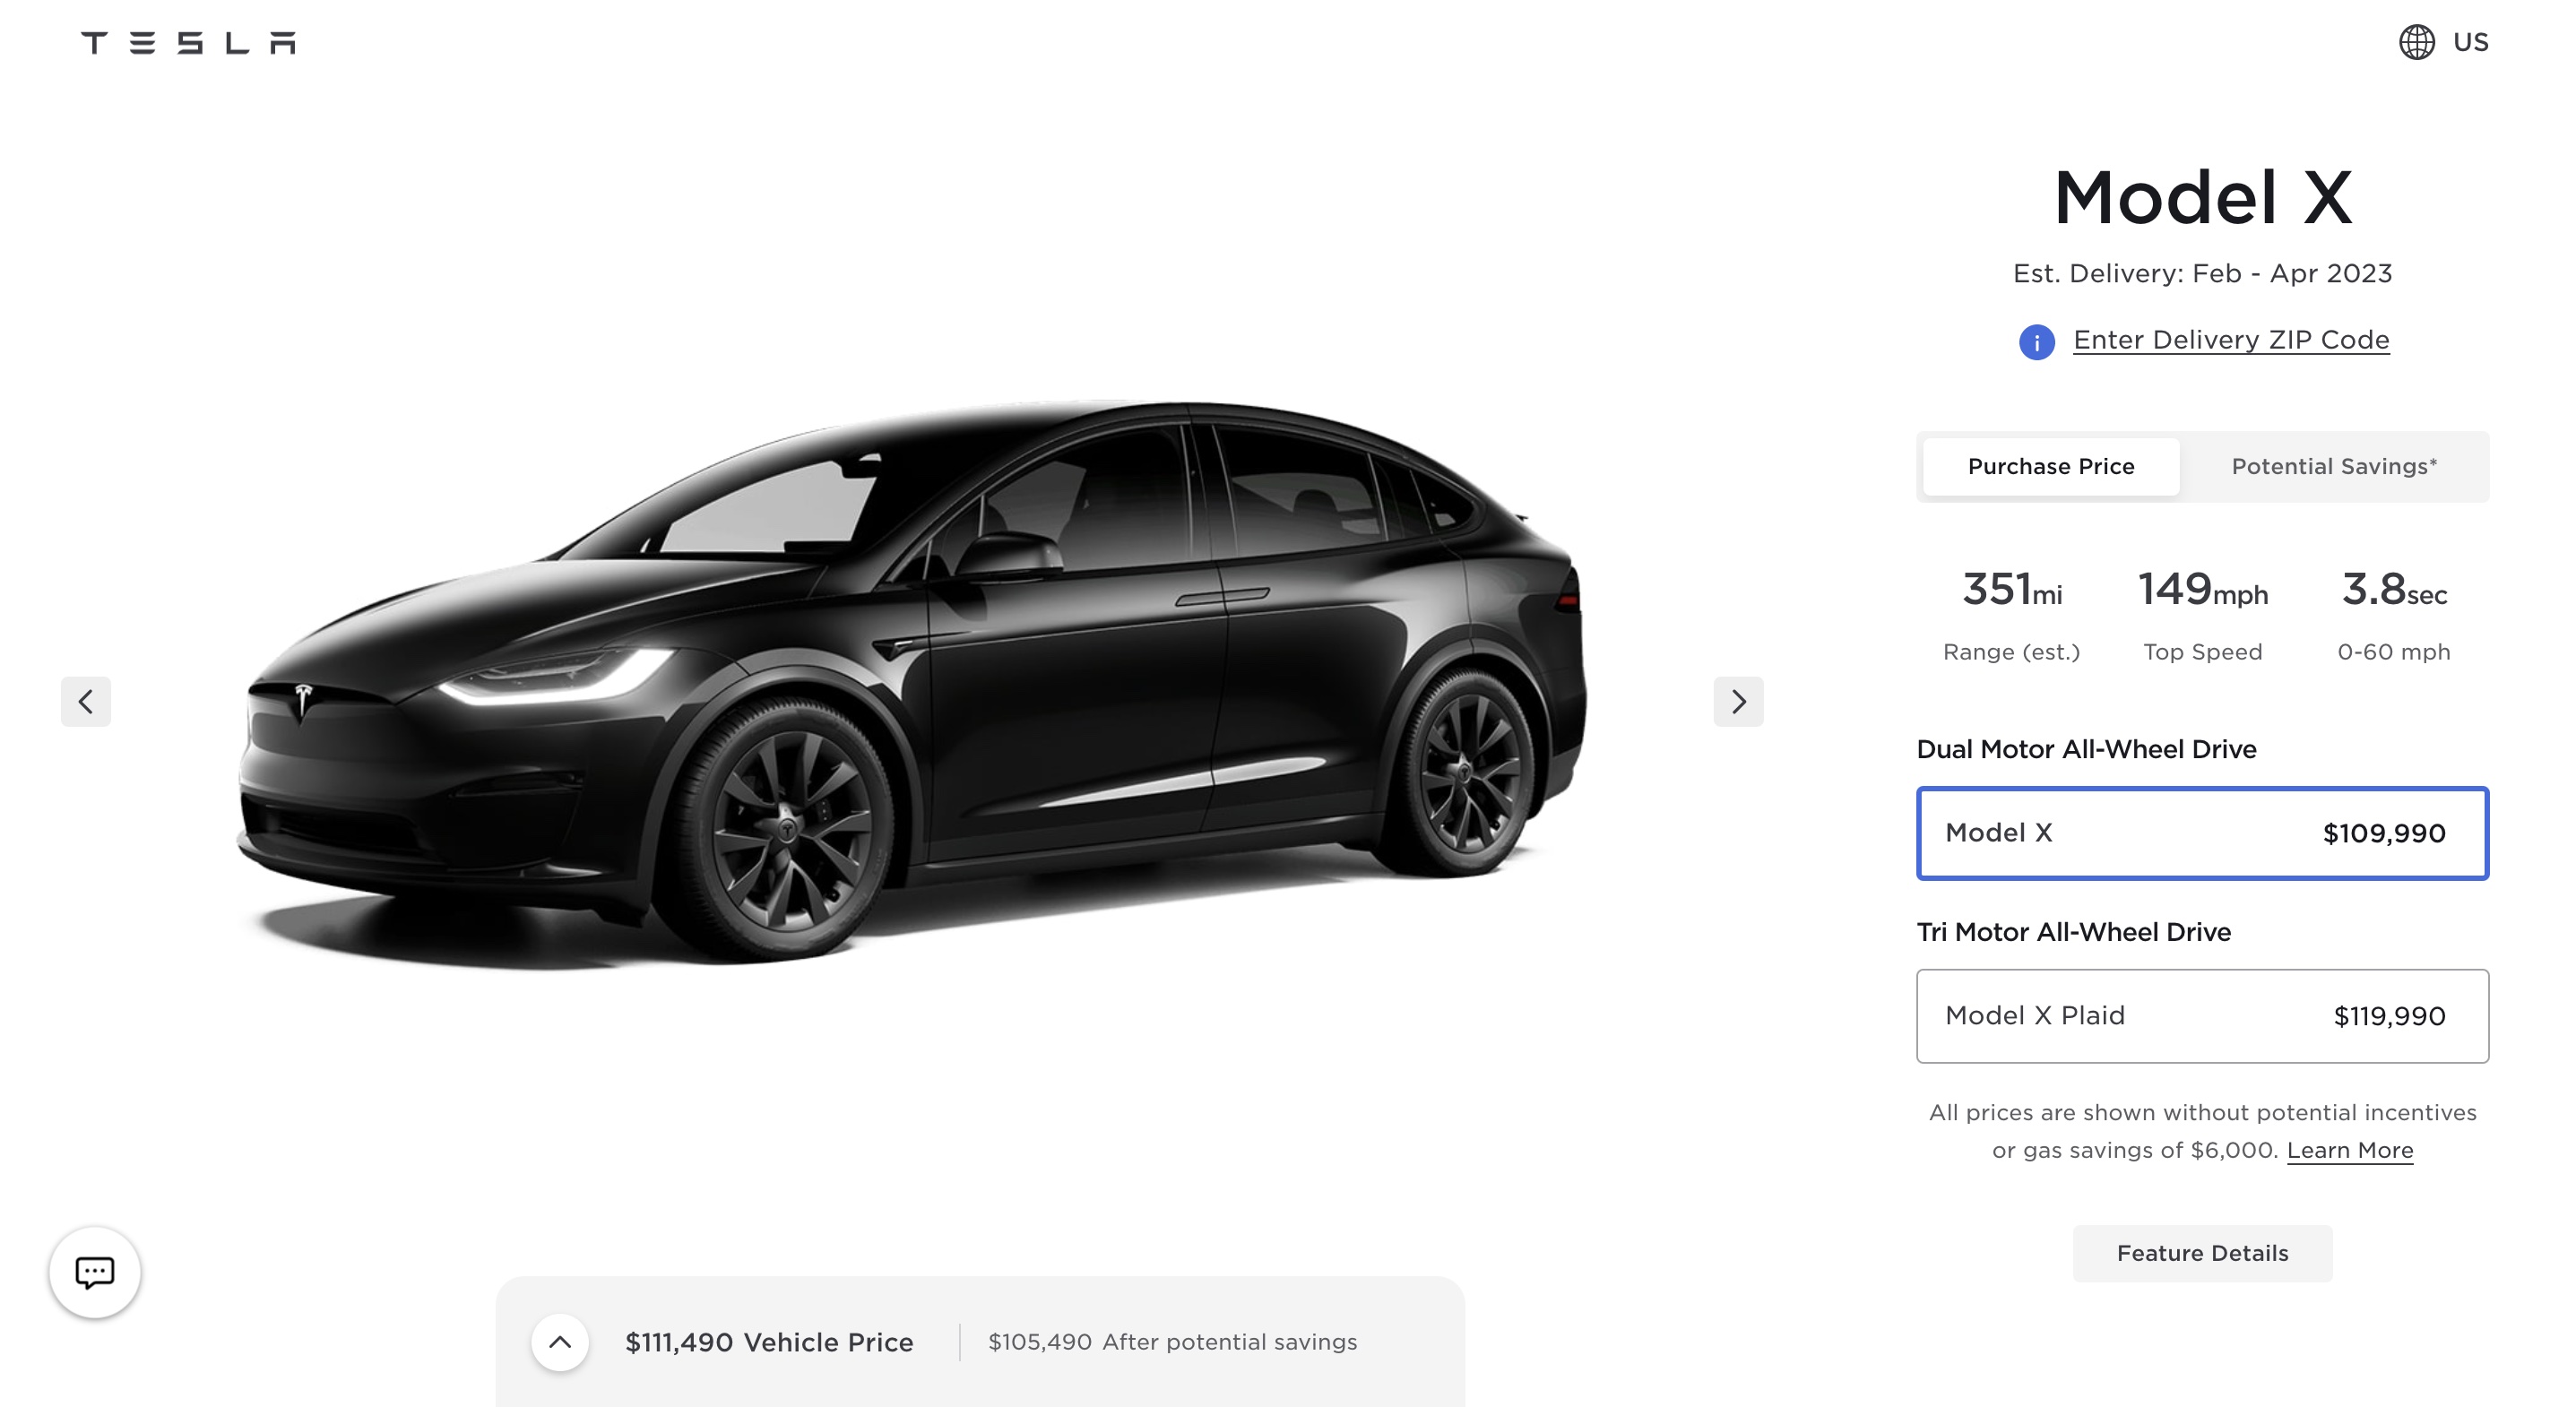Switch to the Potential Savings tab
The height and width of the screenshot is (1407, 2576).
(2334, 466)
